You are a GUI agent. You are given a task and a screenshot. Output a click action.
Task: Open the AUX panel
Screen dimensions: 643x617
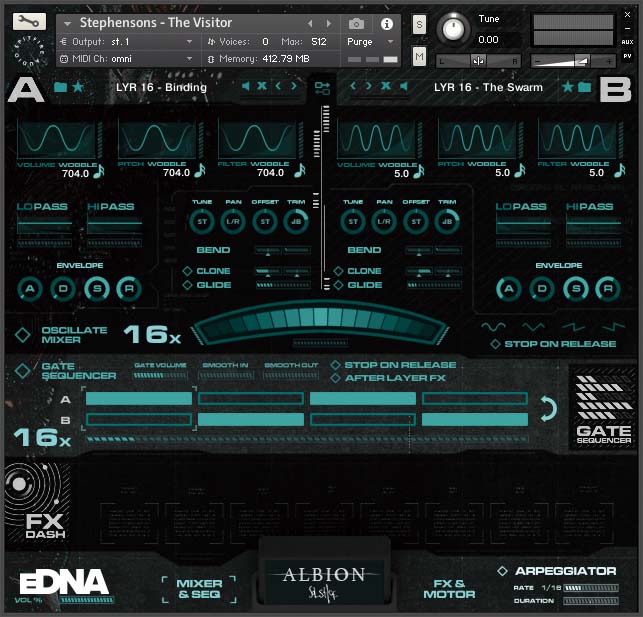627,42
